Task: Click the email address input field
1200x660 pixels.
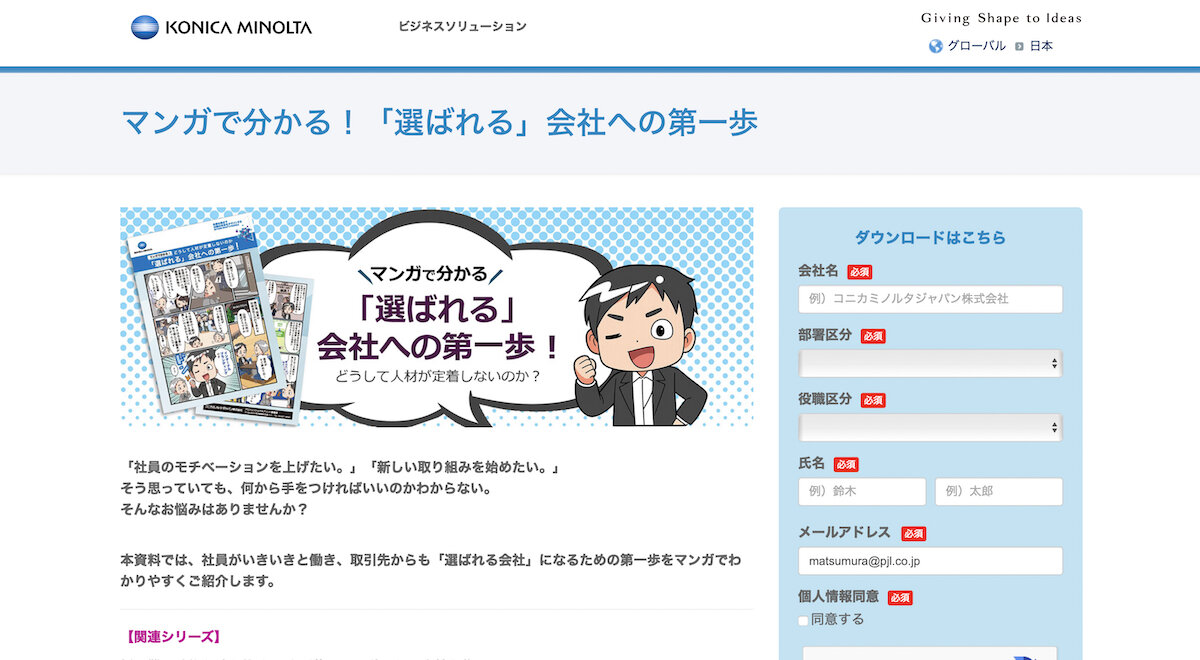Action: [930, 561]
